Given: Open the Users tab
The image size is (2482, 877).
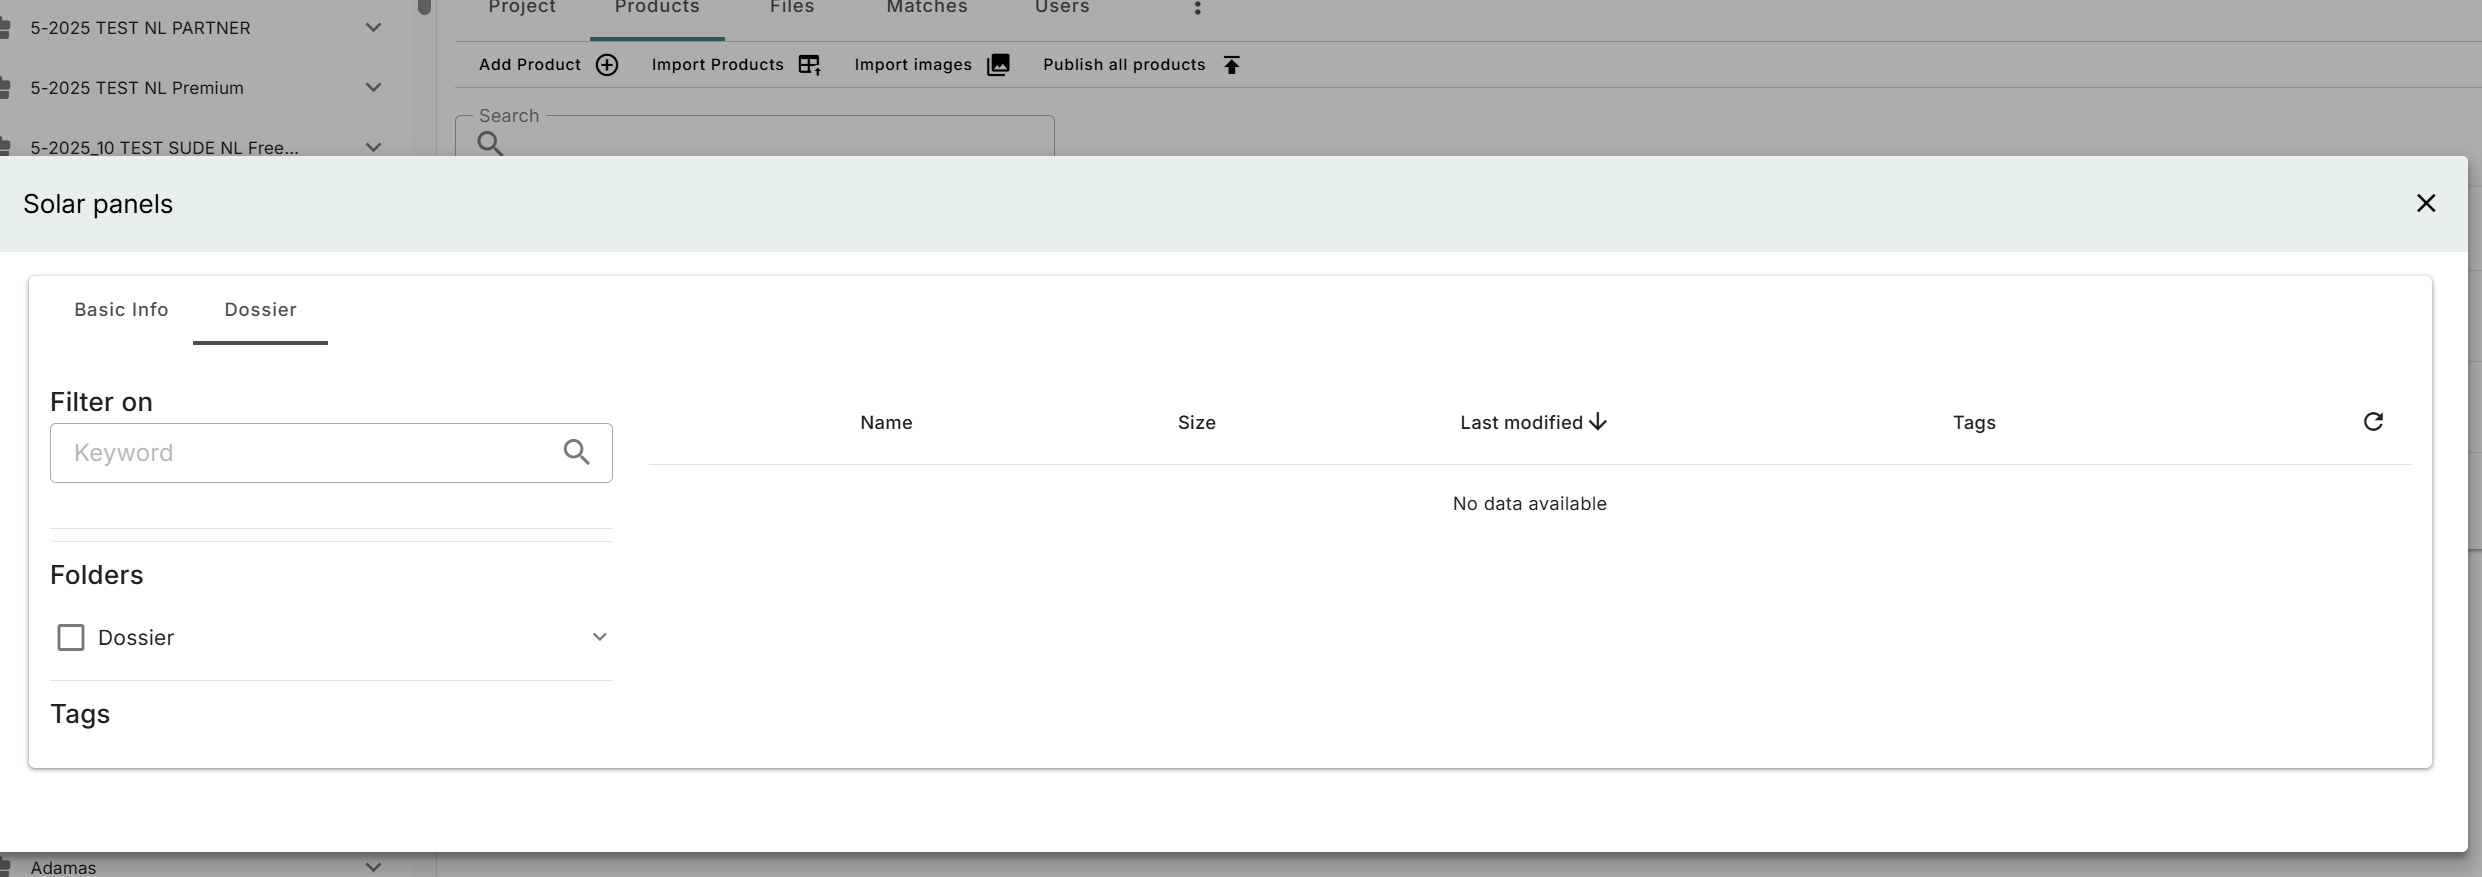Looking at the screenshot, I should pos(1062,8).
